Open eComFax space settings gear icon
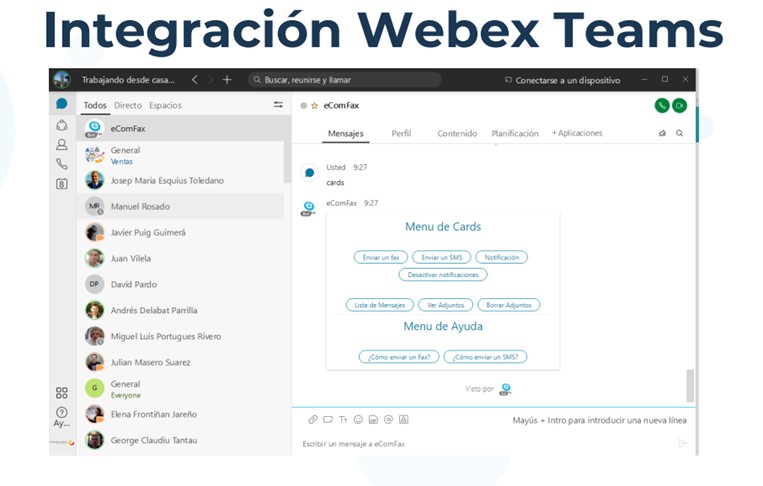The height and width of the screenshot is (486, 763). tap(304, 106)
